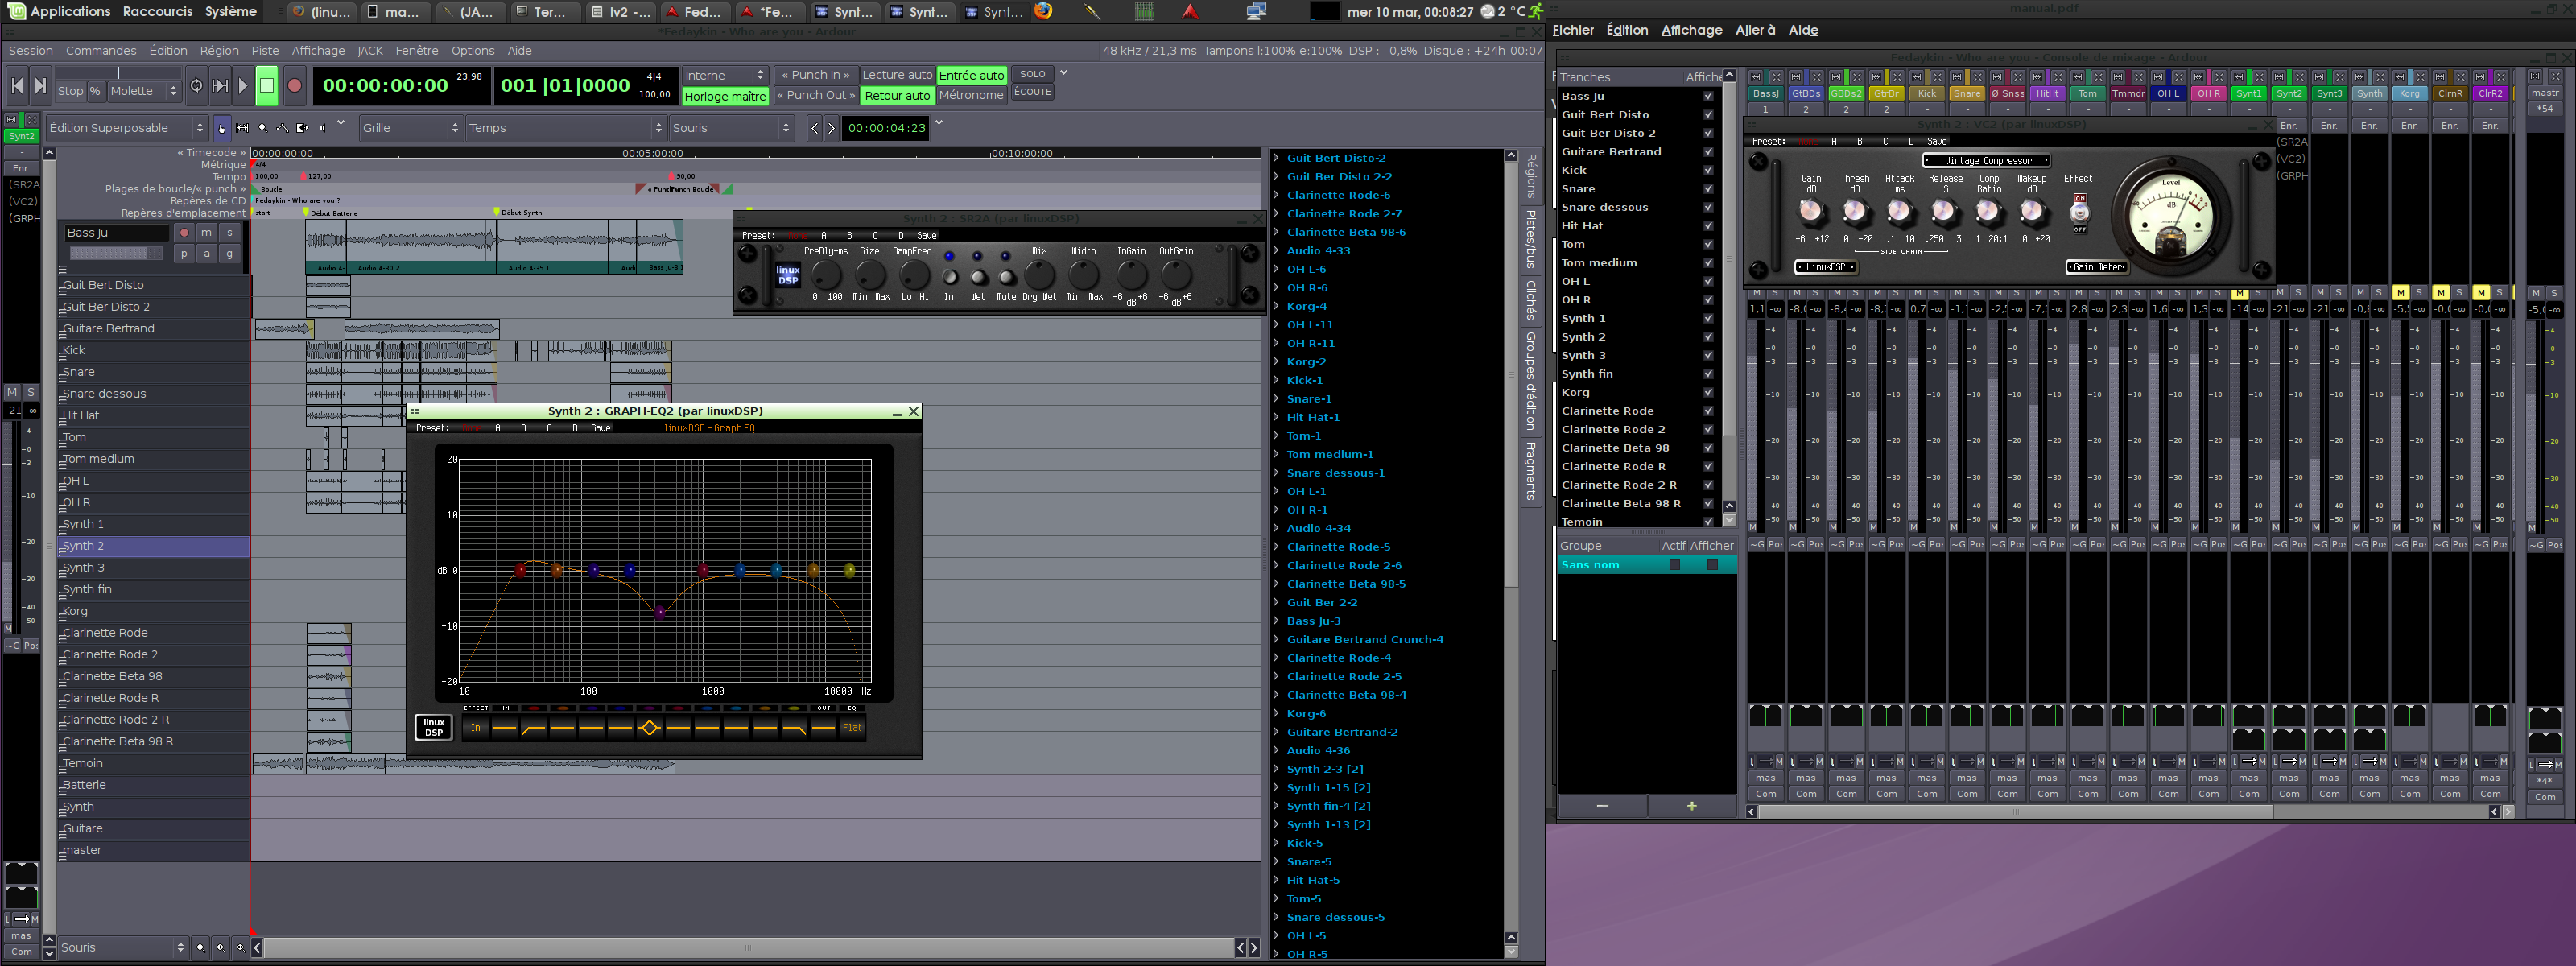The height and width of the screenshot is (966, 2576).
Task: Click the audition speaker tool
Action: (322, 128)
